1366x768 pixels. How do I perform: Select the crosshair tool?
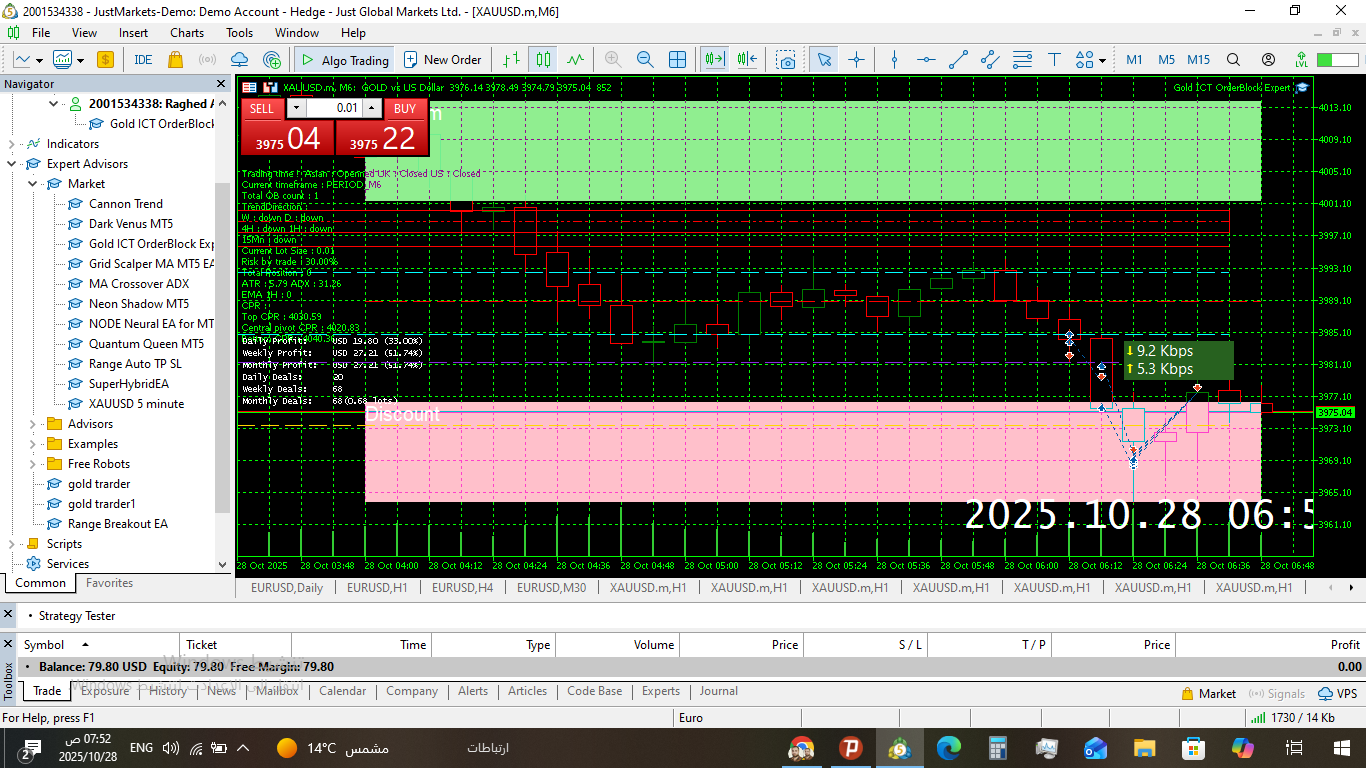[856, 60]
